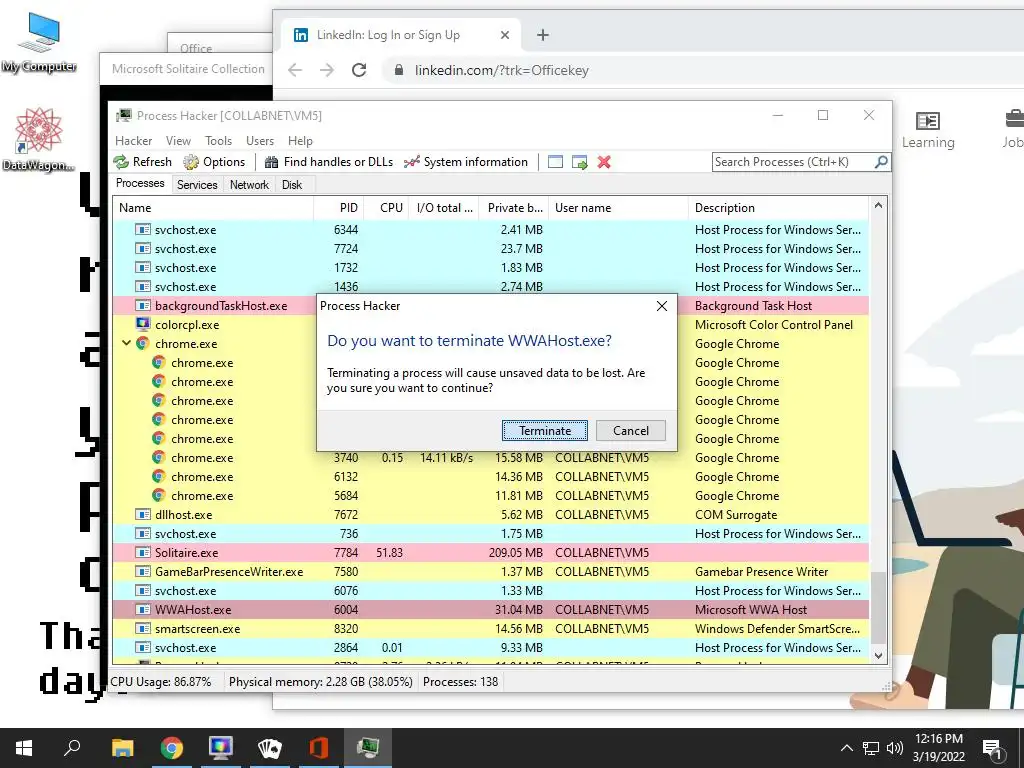The height and width of the screenshot is (768, 1024).
Task: Click CPU Usage in the status bar
Action: click(x=161, y=682)
